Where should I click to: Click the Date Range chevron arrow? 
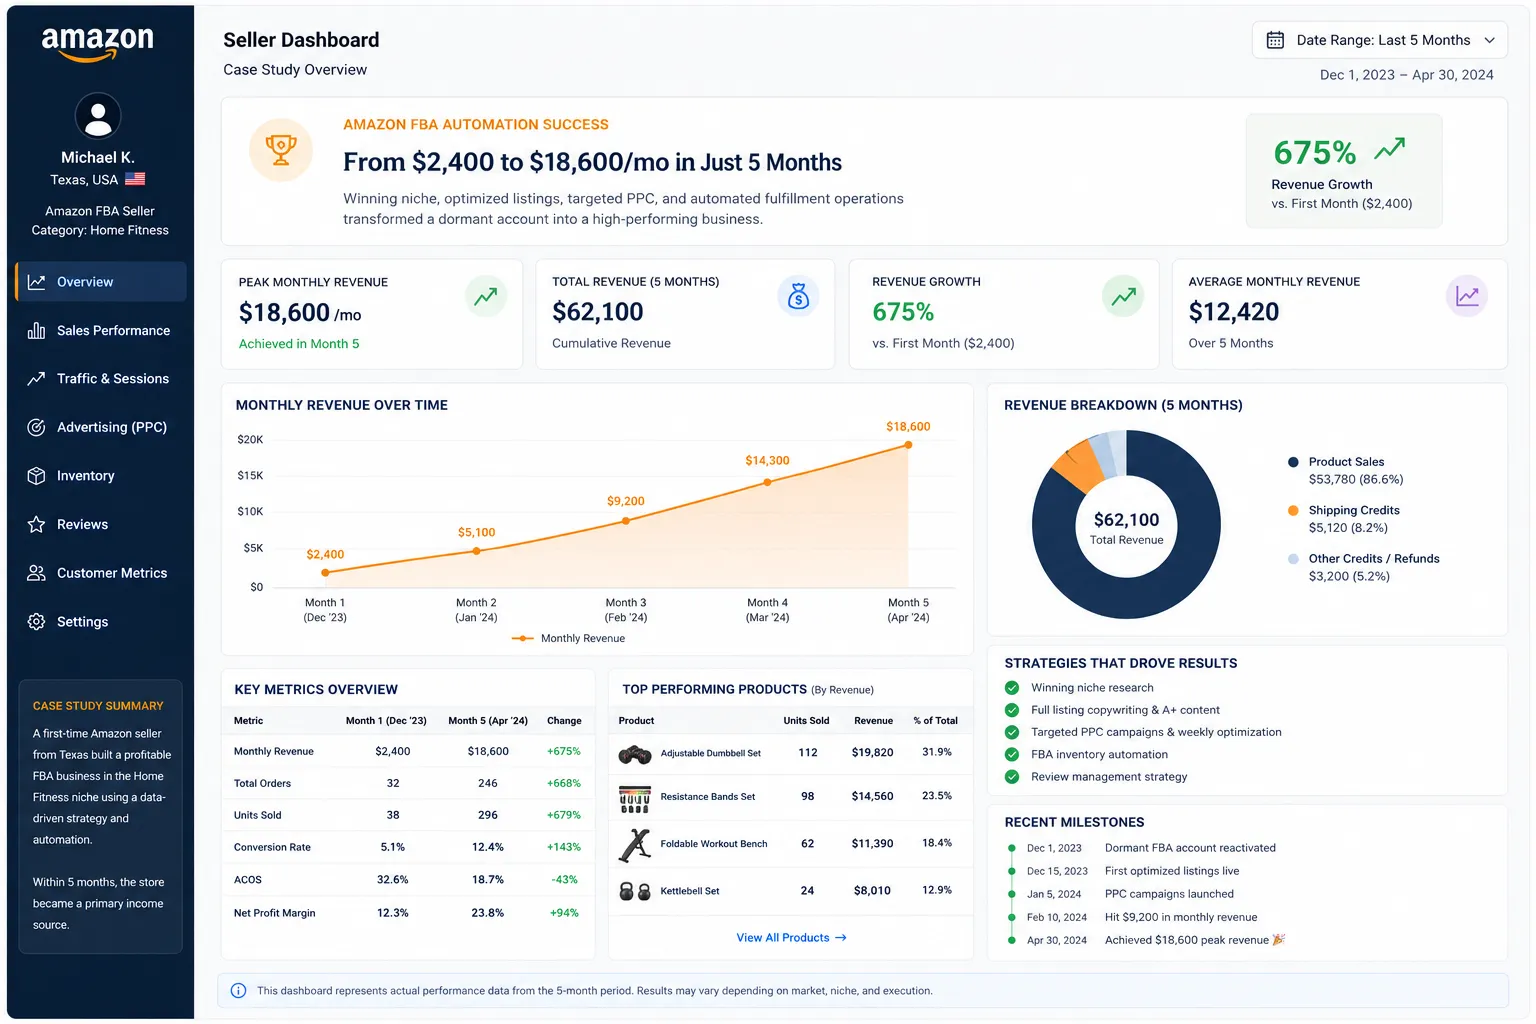click(x=1489, y=40)
